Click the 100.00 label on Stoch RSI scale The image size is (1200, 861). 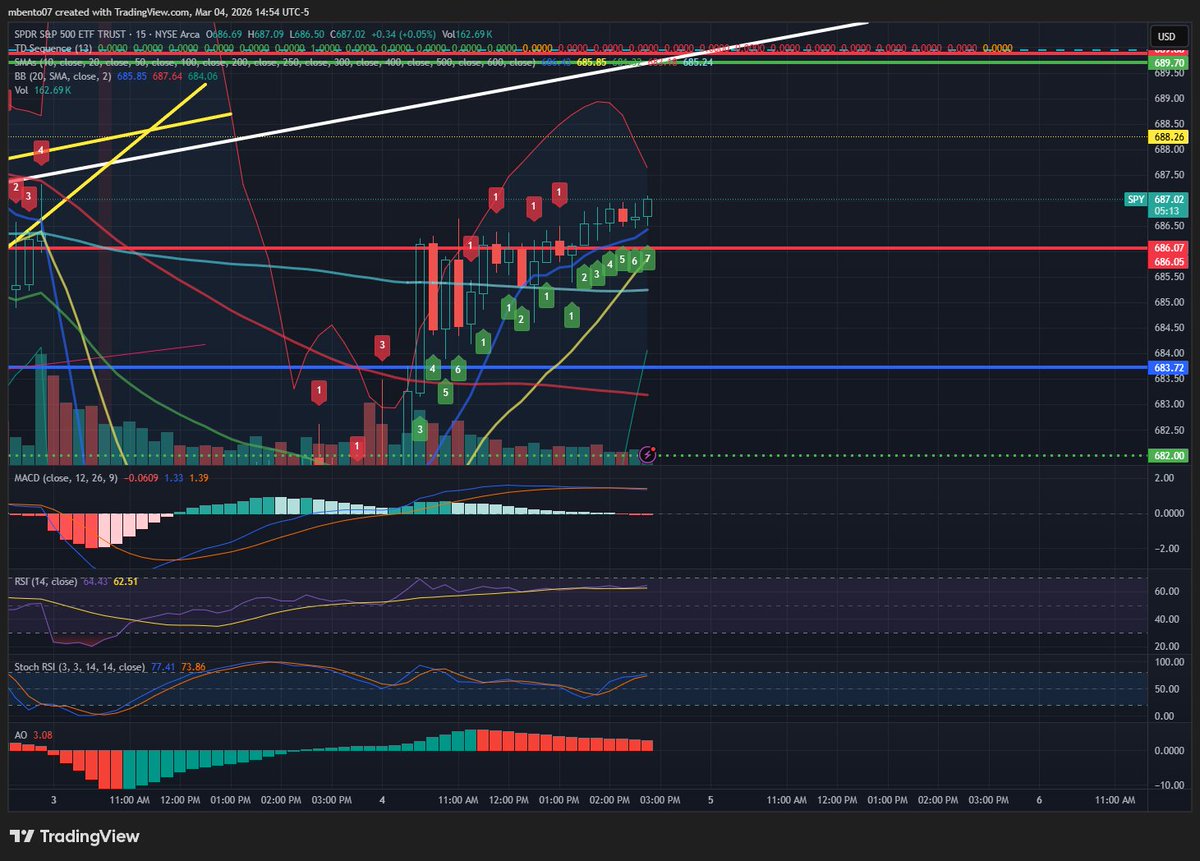(1170, 662)
